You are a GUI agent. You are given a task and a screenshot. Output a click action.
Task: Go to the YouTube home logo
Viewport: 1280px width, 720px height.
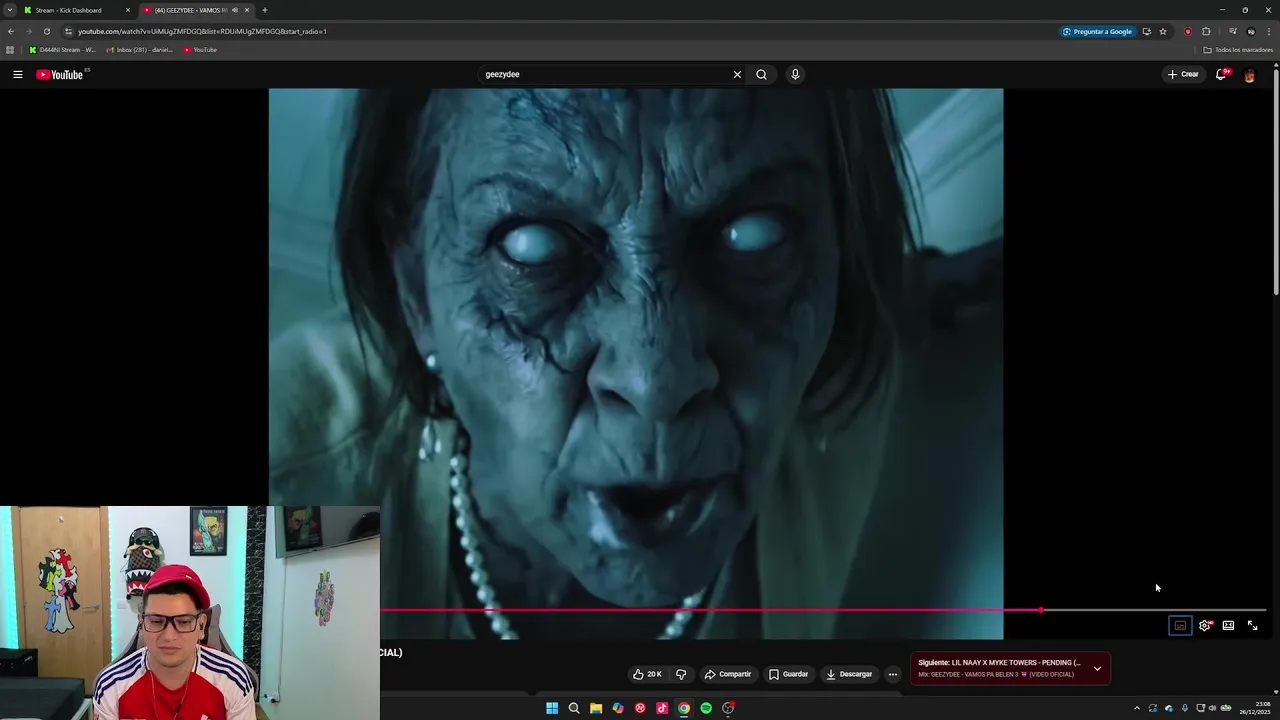coord(60,74)
